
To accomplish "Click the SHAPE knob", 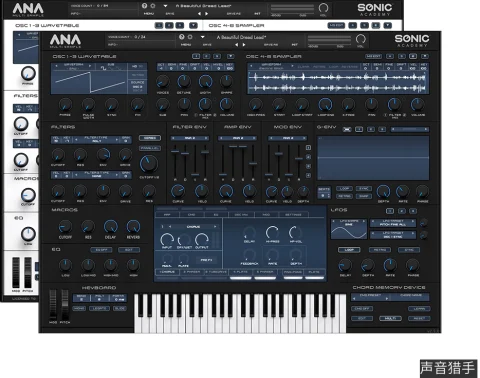I will (226, 81).
